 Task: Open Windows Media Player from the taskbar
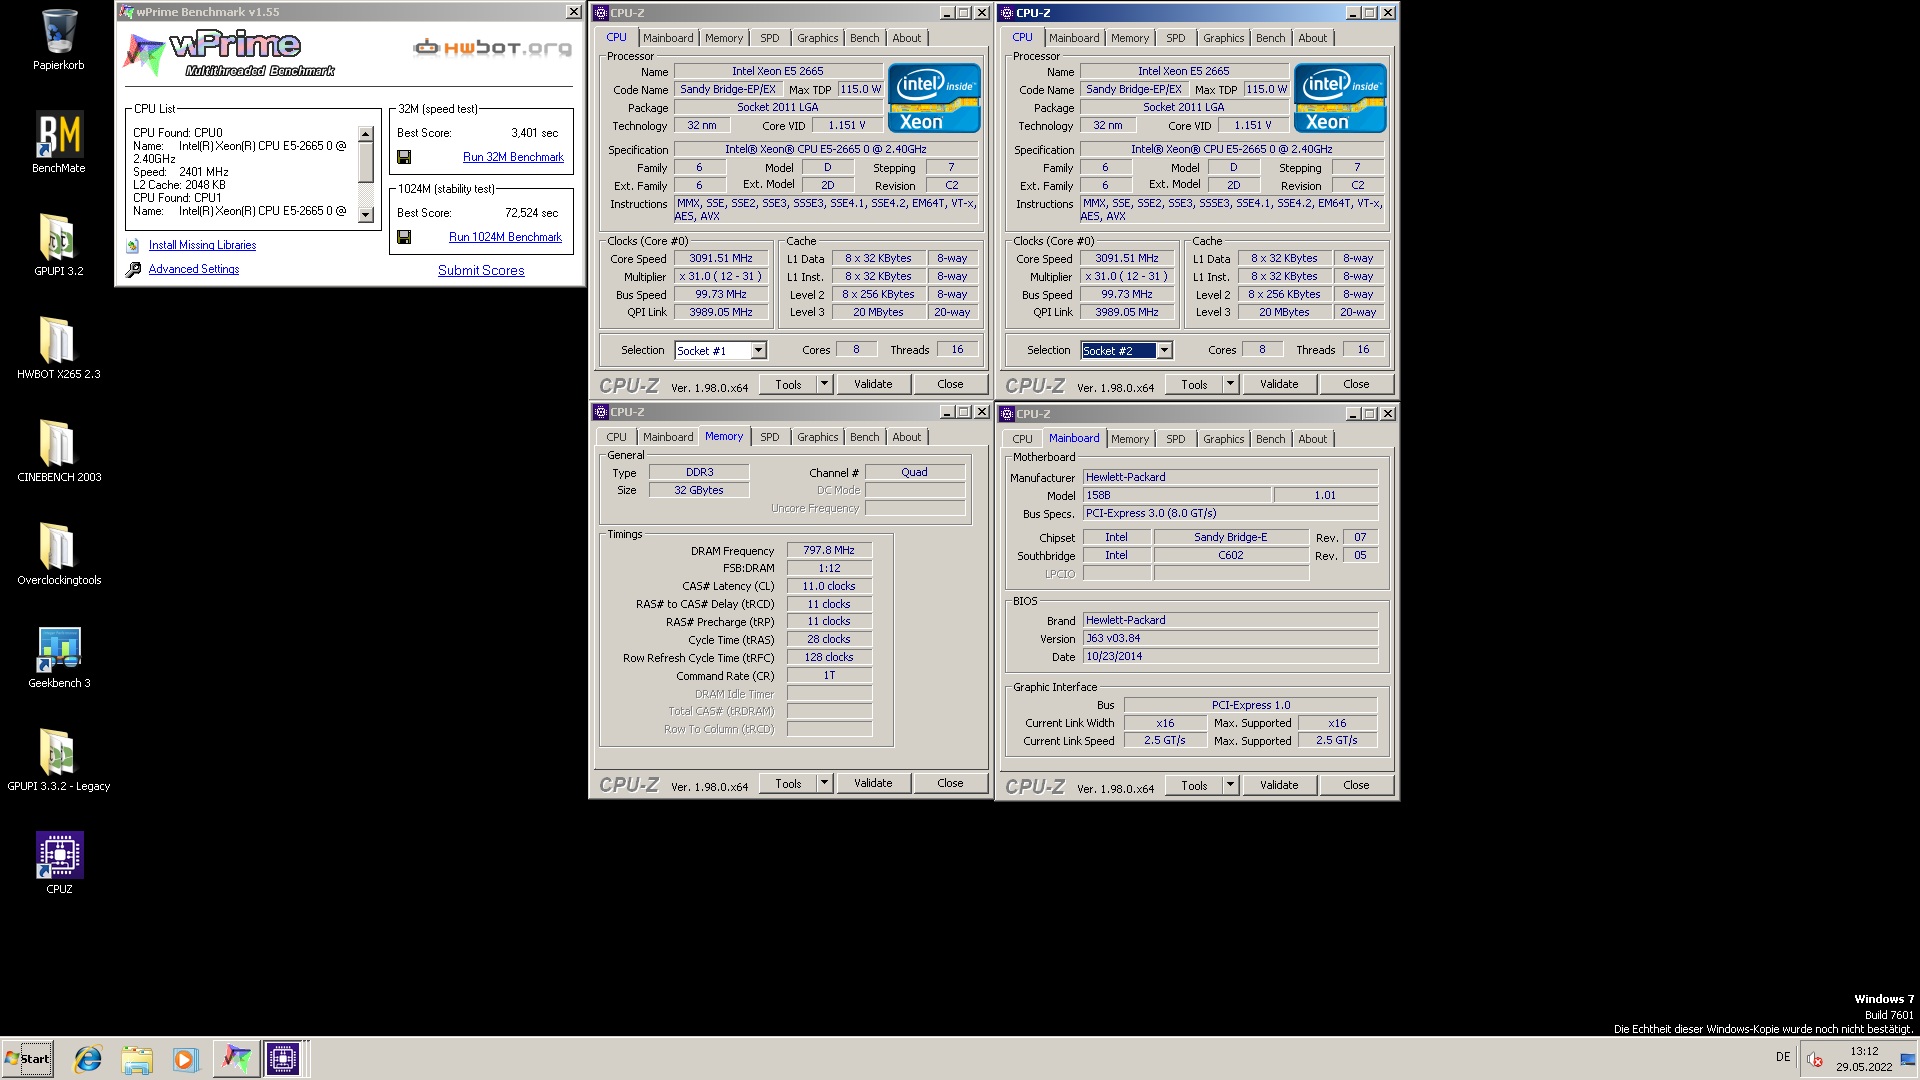(186, 1059)
